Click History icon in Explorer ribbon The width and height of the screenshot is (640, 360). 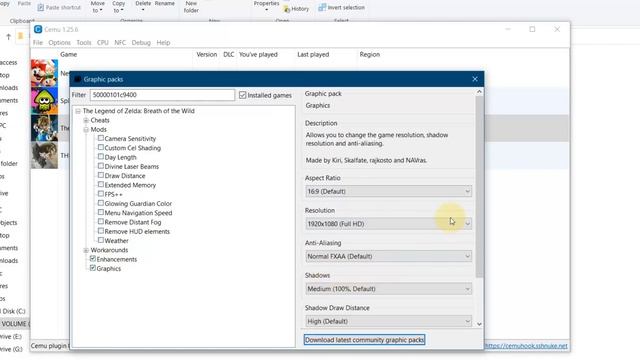pos(287,9)
